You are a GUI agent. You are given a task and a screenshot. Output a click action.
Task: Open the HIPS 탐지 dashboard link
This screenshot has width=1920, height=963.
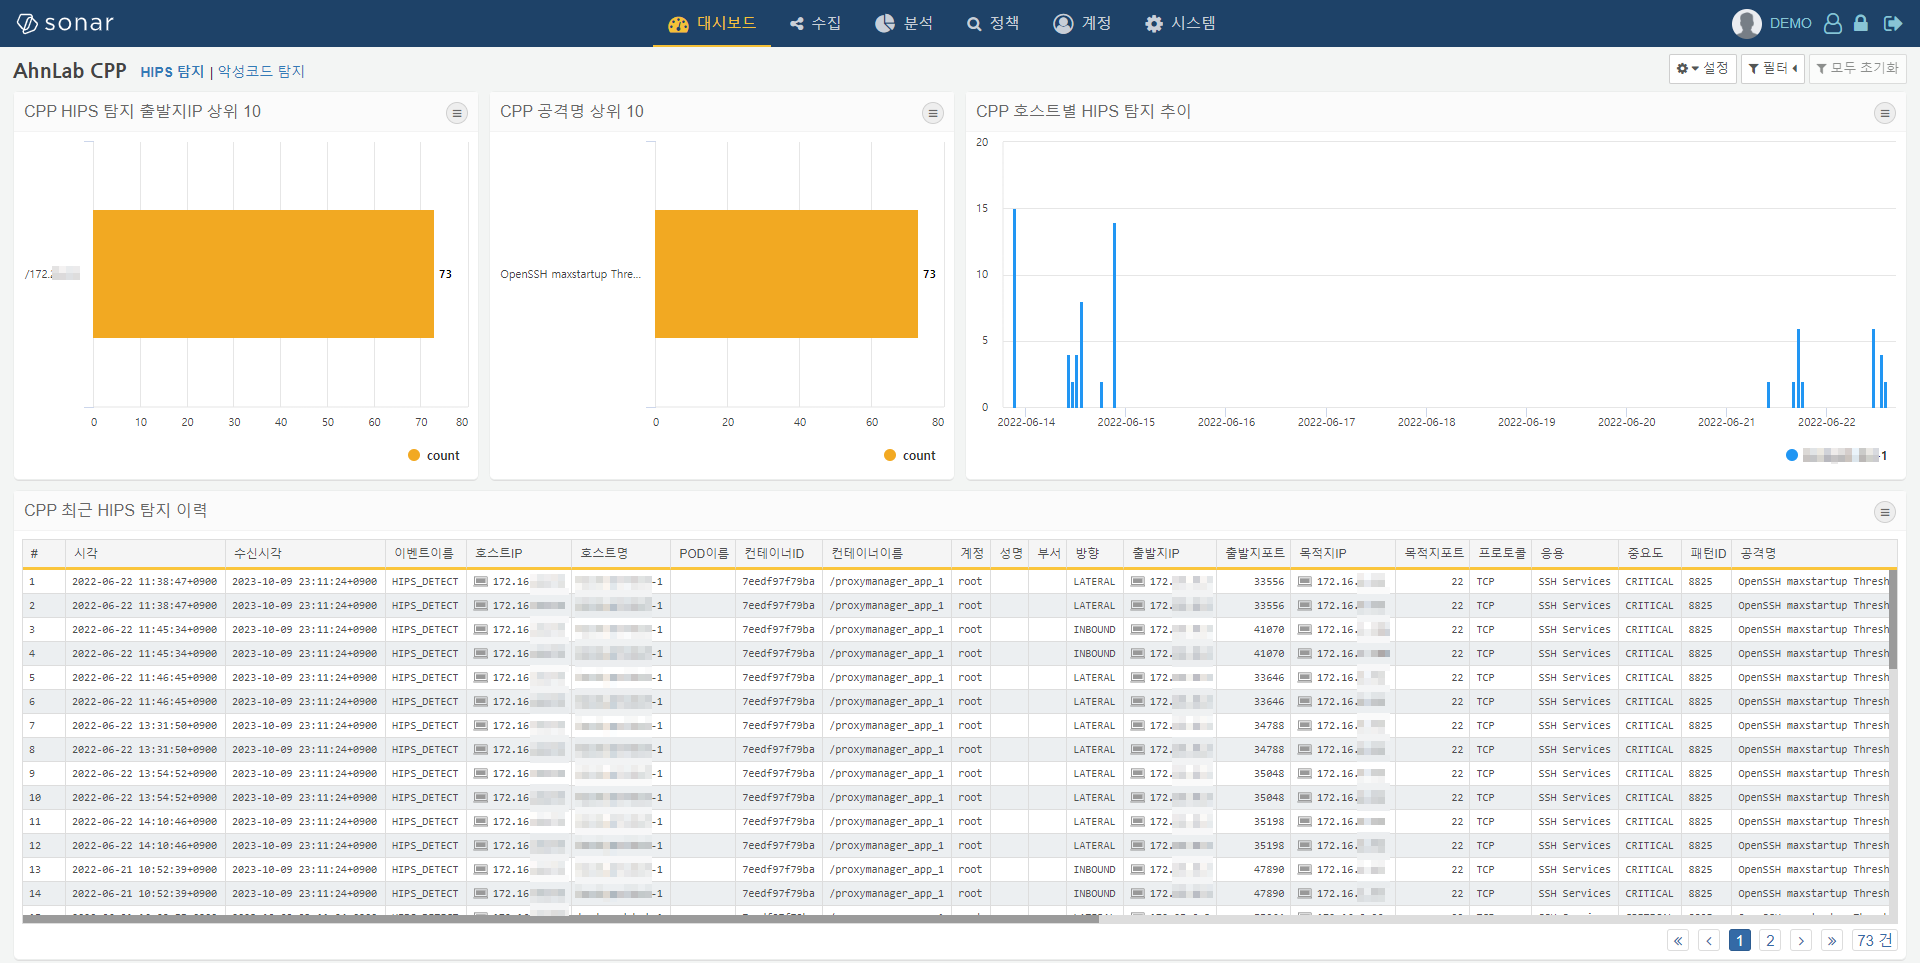coord(172,71)
